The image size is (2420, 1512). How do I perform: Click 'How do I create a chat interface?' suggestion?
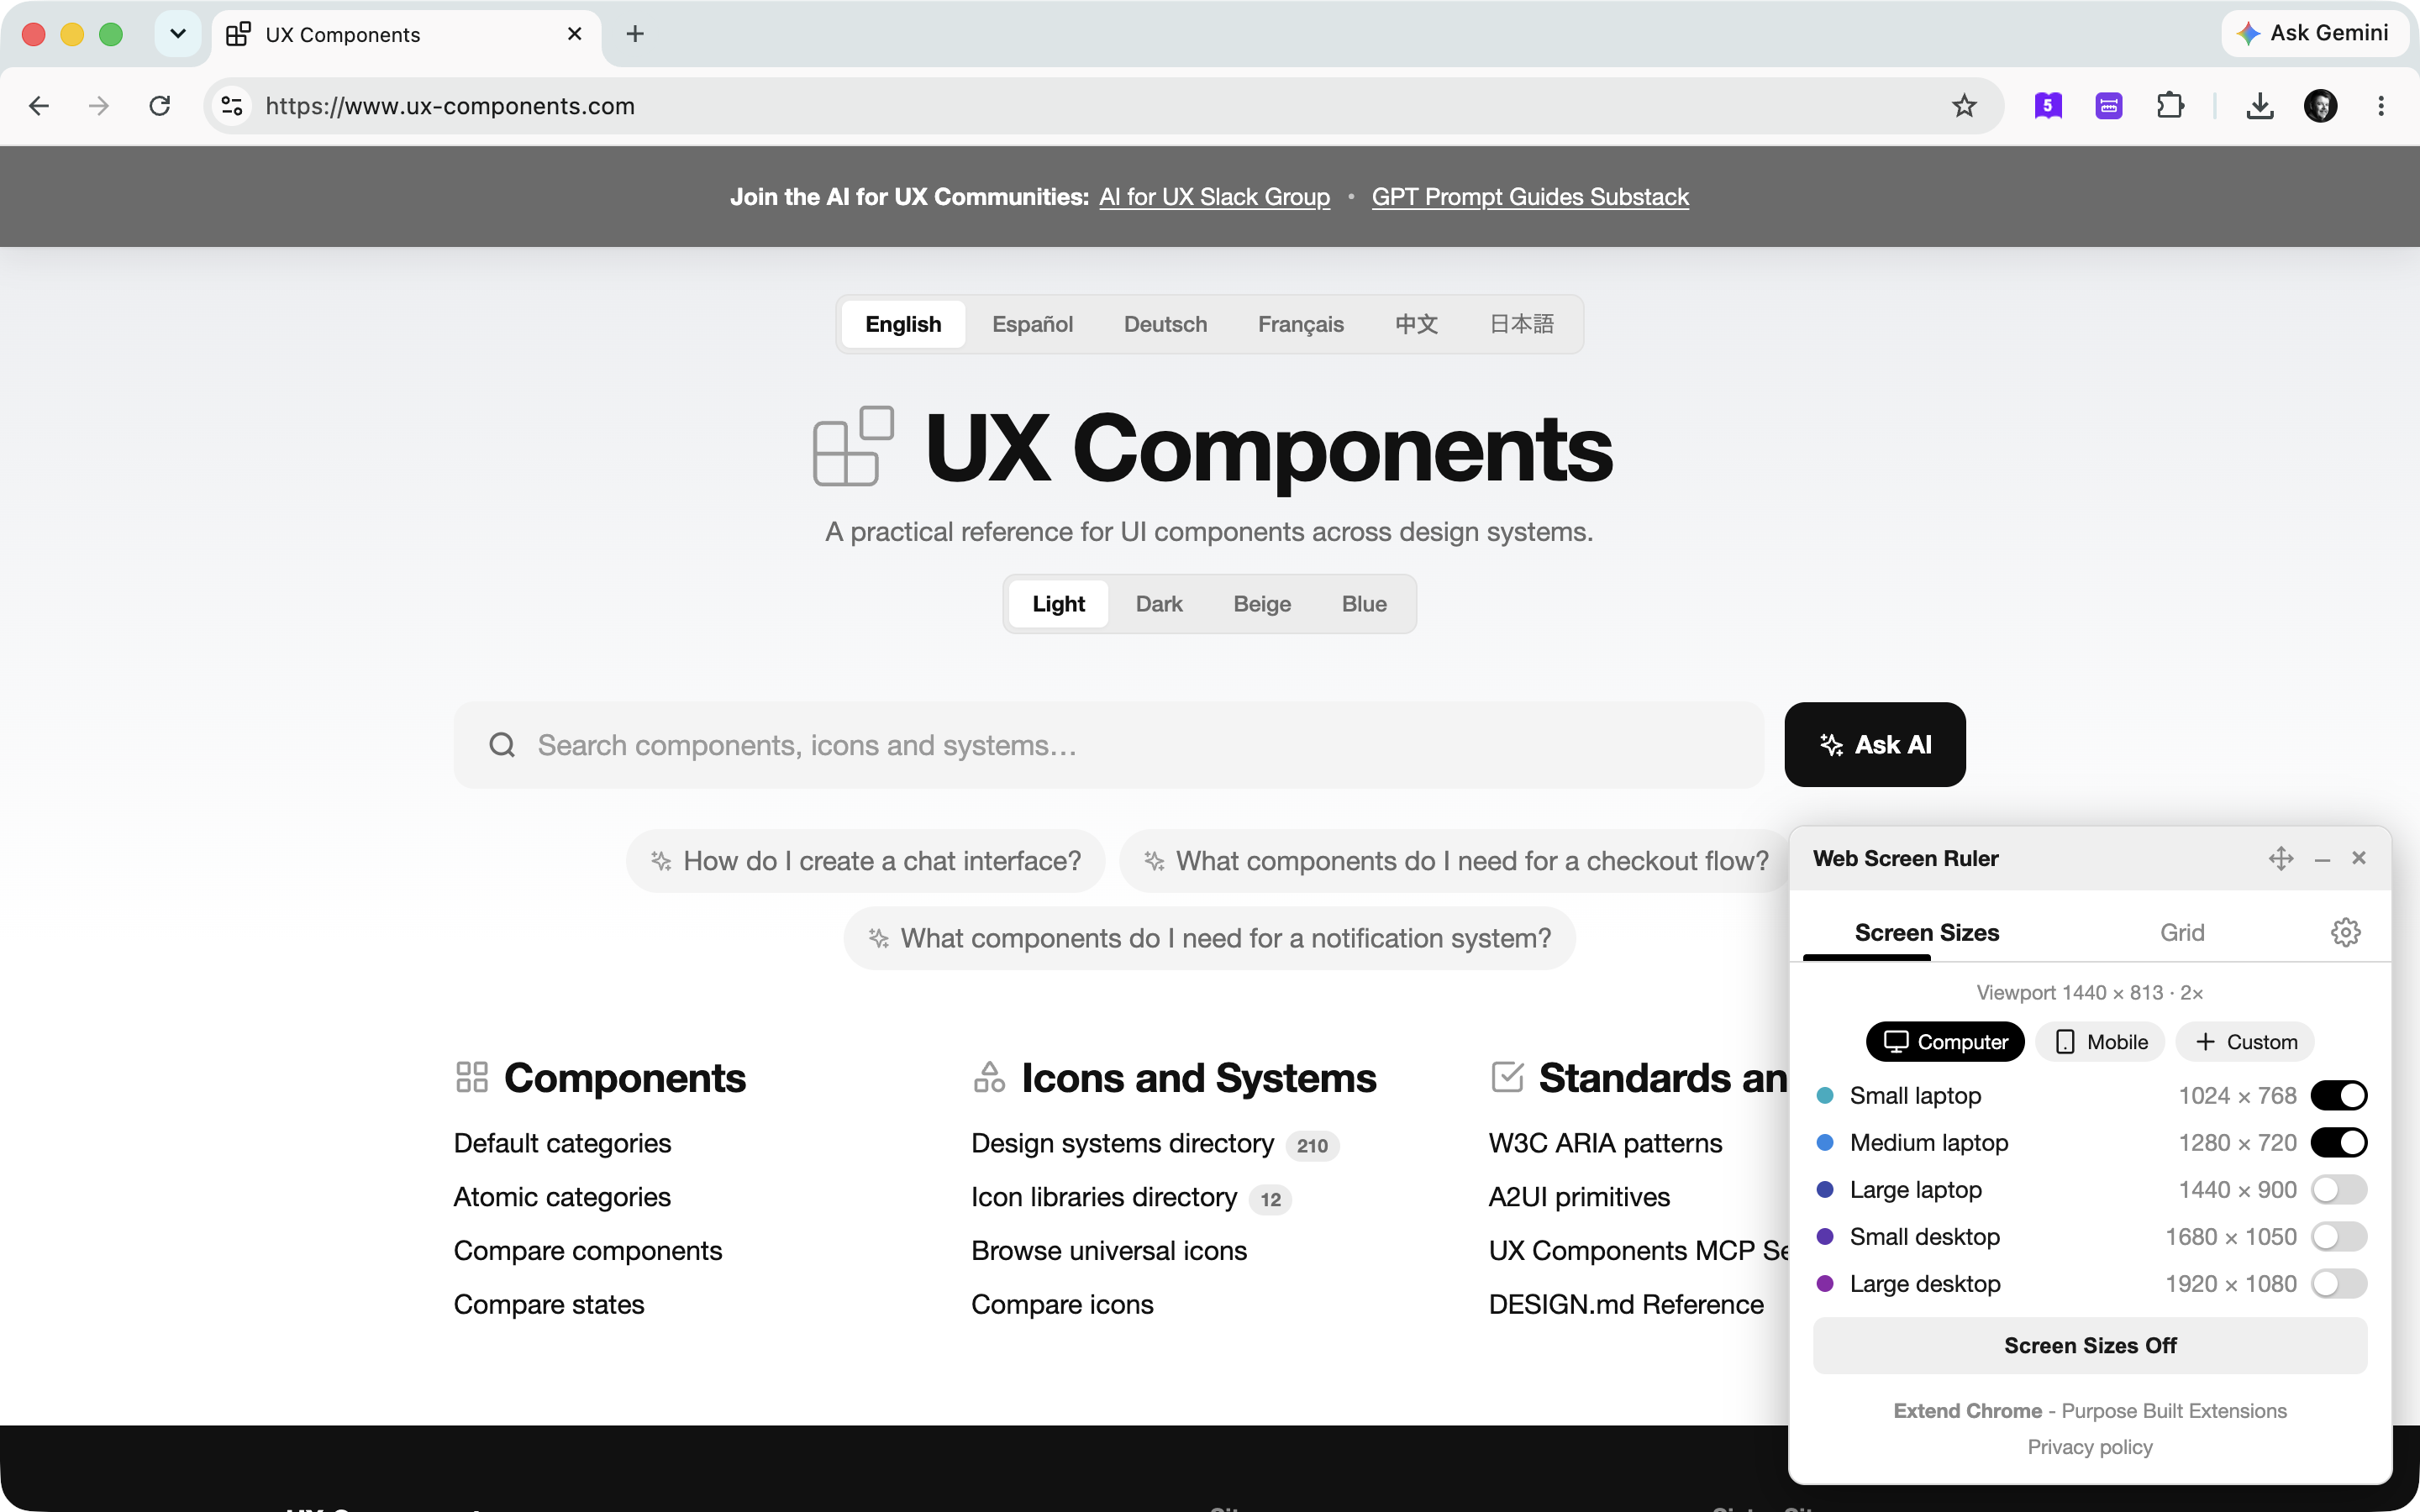[x=866, y=861]
